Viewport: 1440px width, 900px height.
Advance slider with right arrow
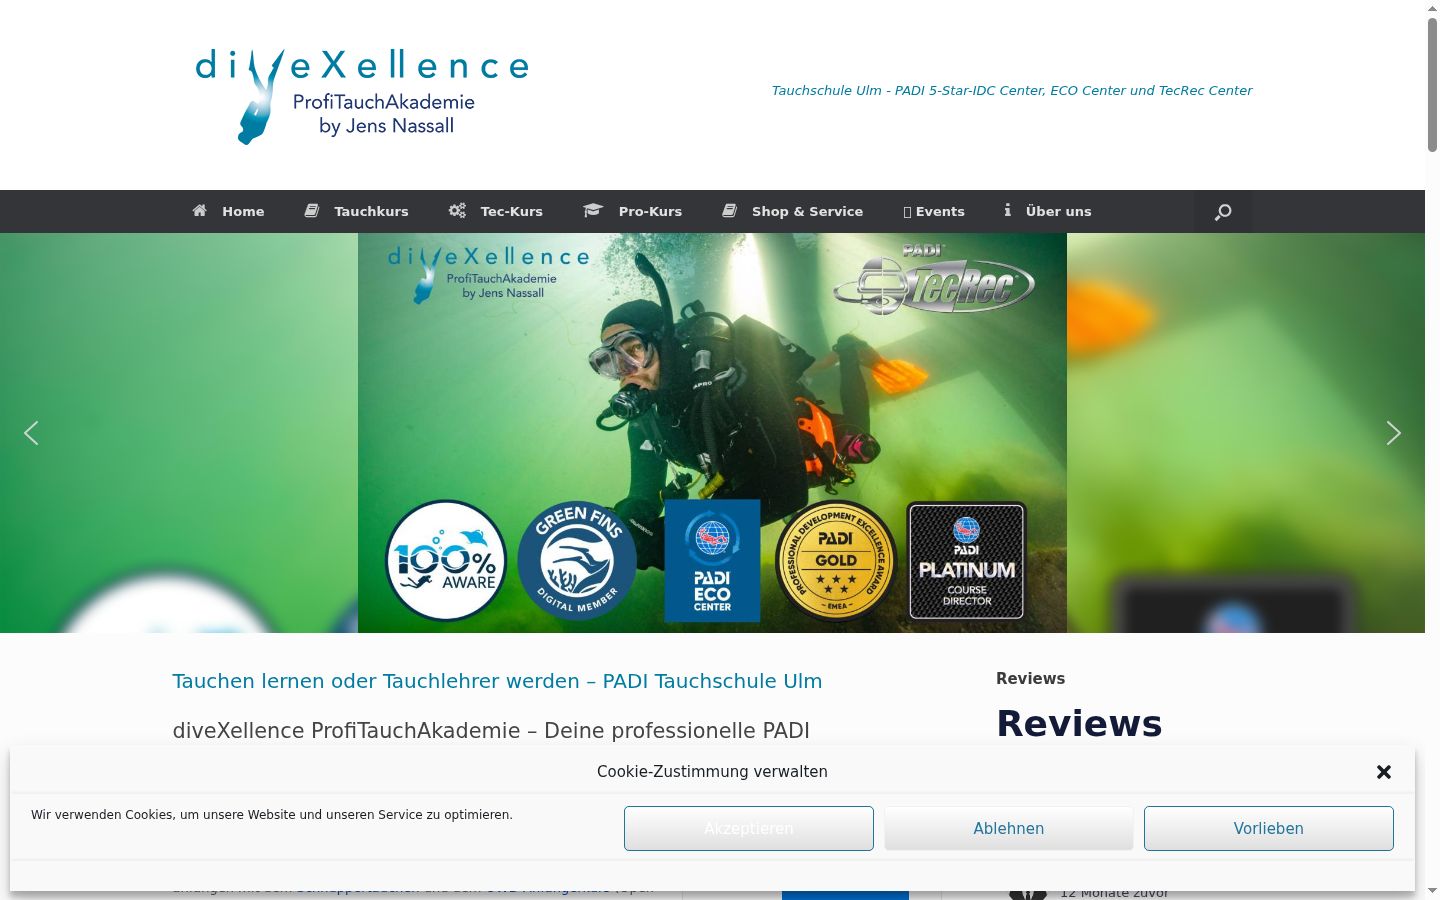coord(1393,433)
